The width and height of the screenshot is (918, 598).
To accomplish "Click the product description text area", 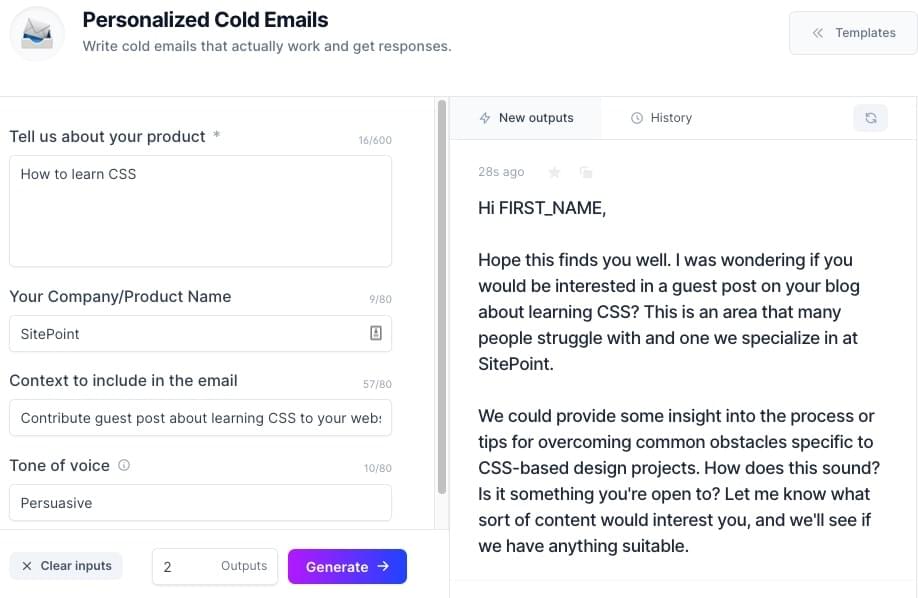I will [x=200, y=211].
